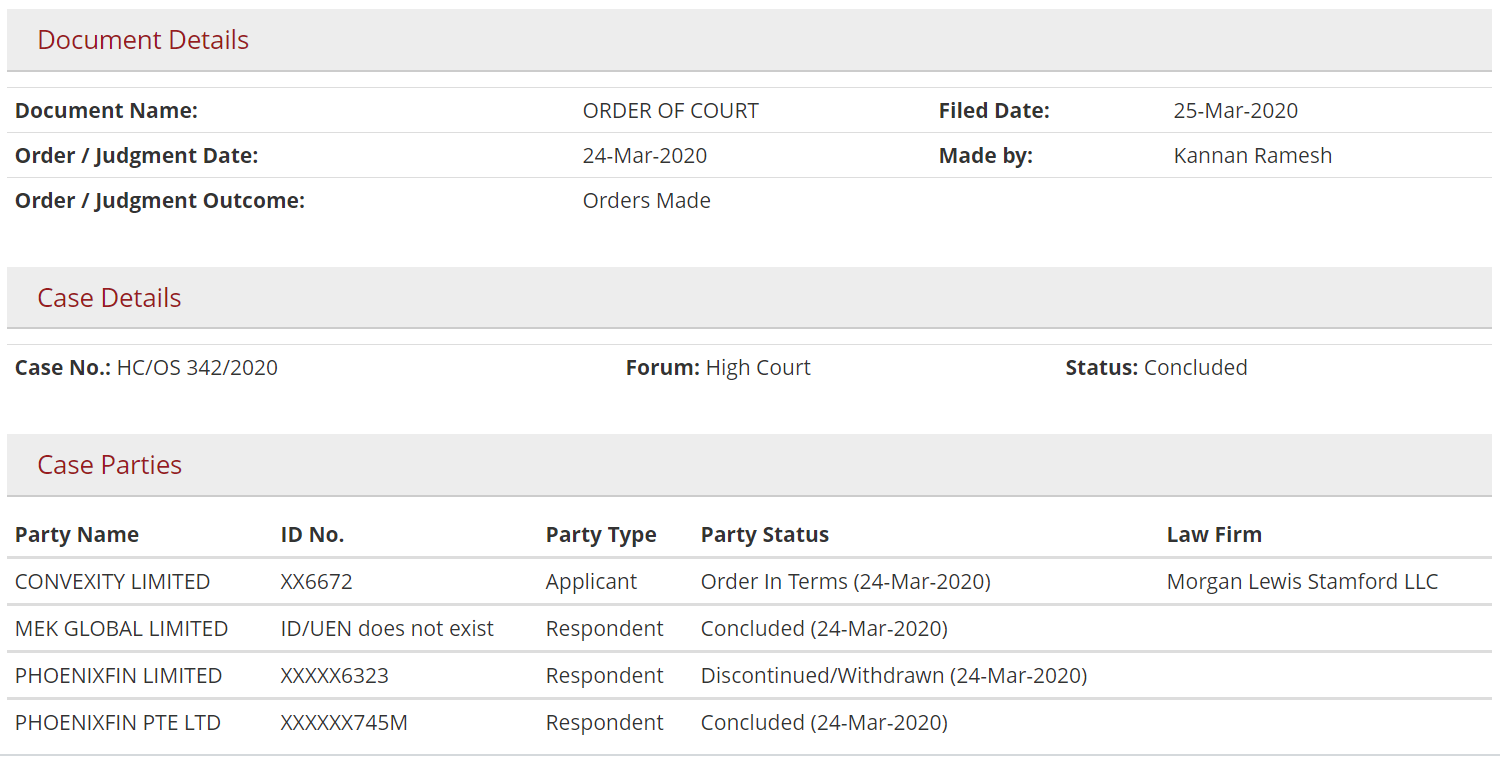Click the Party Status column header
Screen dimensions: 1500x763
765,535
